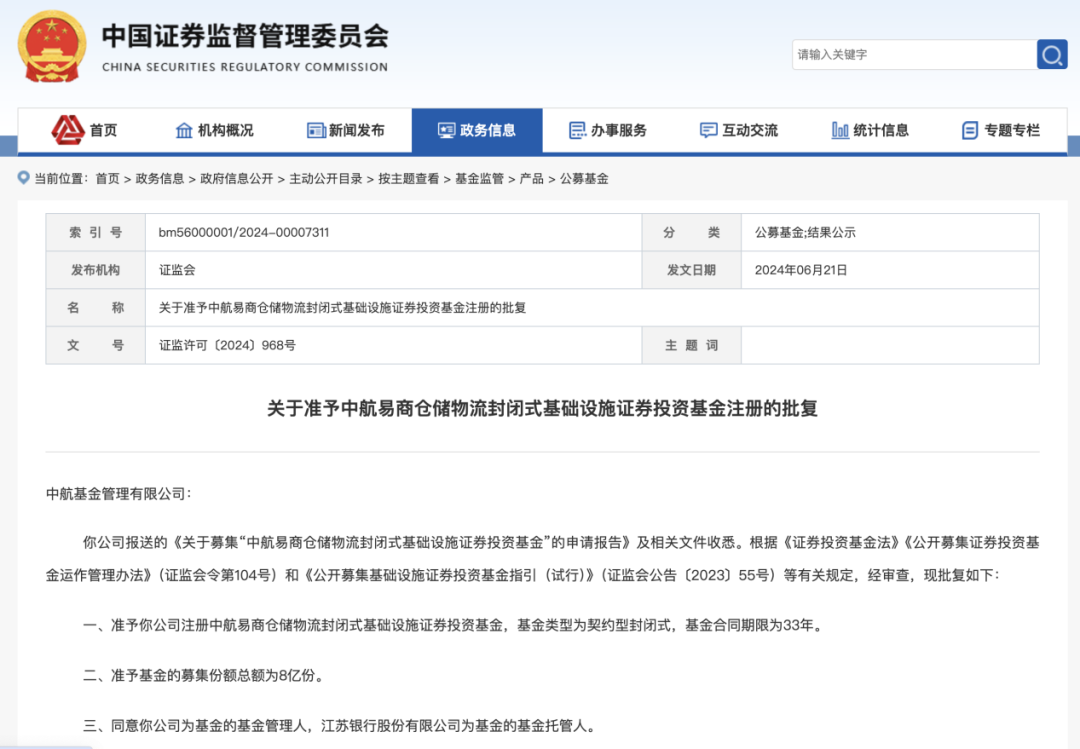Click the 中国证券监督管理委员会 site title

tap(245, 38)
